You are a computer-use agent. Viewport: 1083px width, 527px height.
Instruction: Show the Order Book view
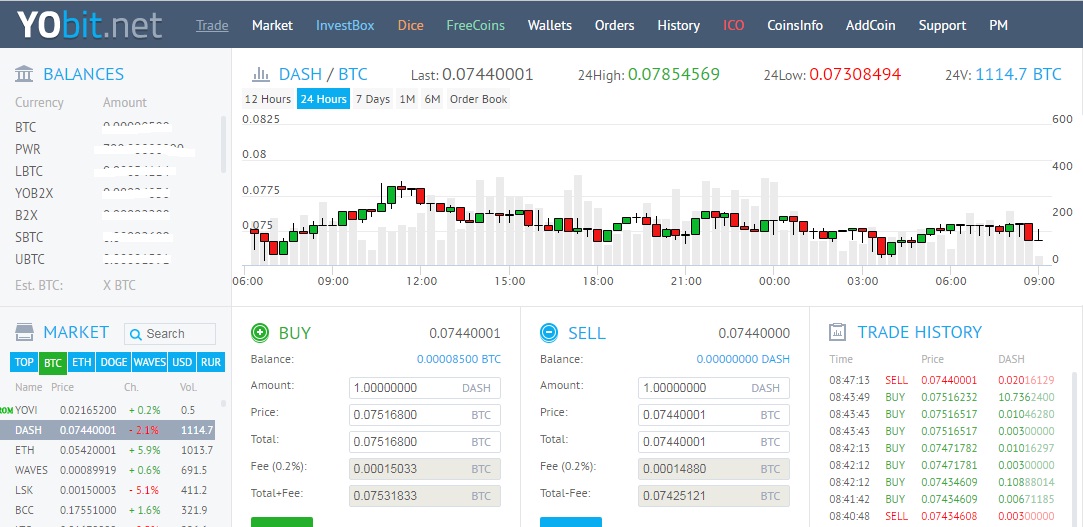tap(479, 99)
